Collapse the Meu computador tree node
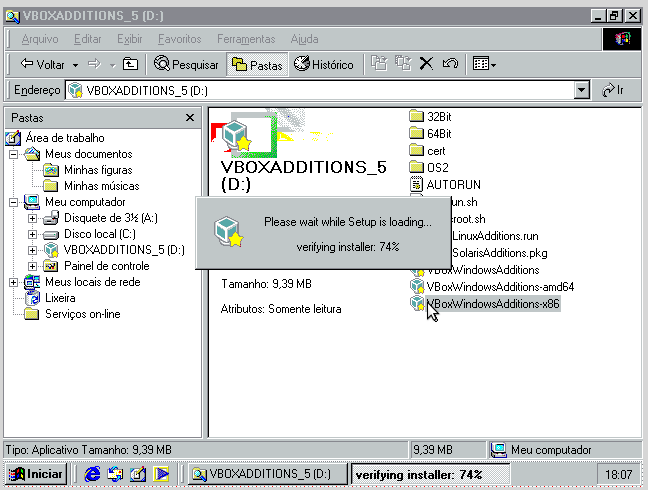This screenshot has height=490, width=648. tap(14, 202)
